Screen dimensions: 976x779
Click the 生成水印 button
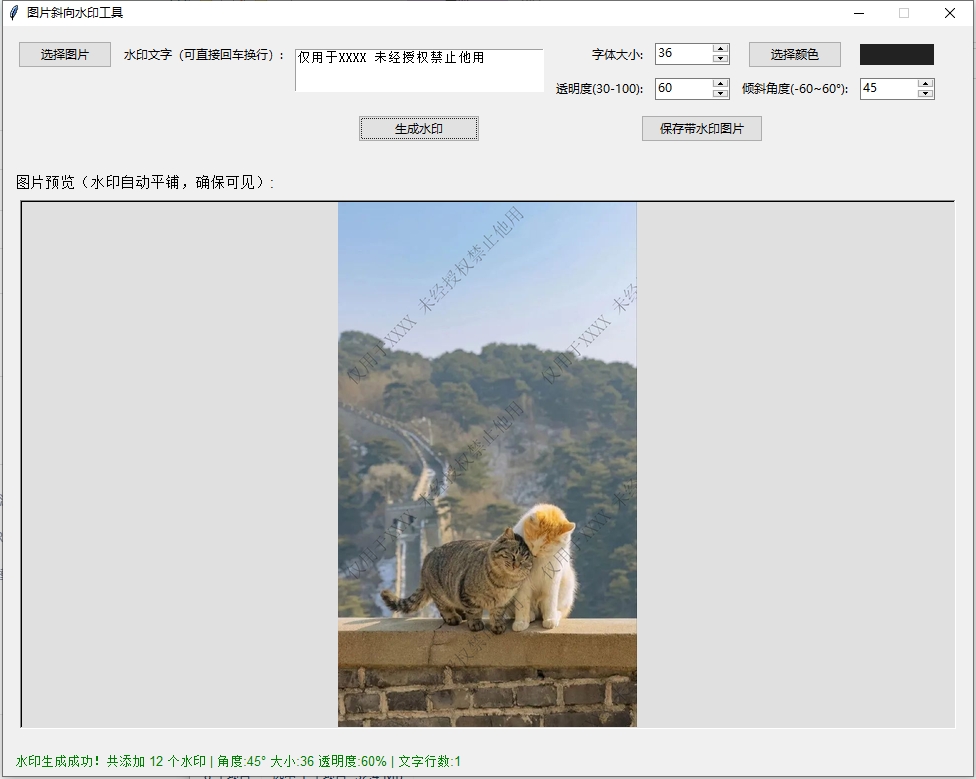pyautogui.click(x=419, y=129)
